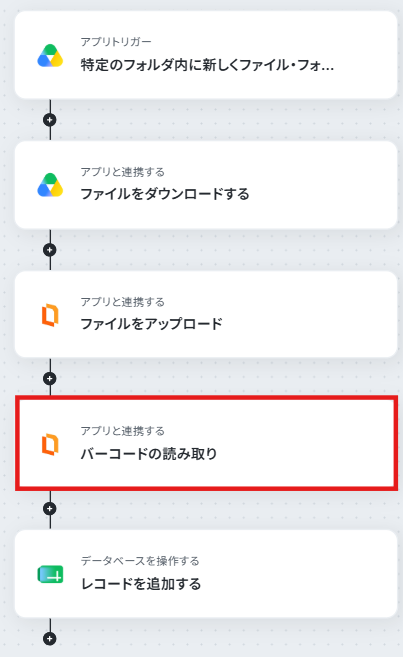Click アプリと連携する label above ファイルをアップロード
The height and width of the screenshot is (657, 403).
coord(123,302)
